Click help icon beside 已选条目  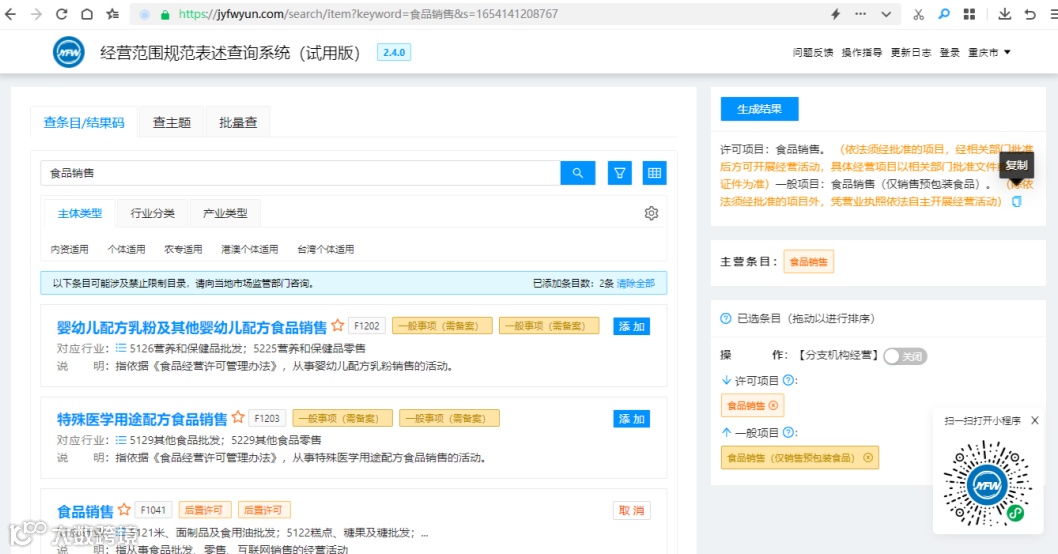point(725,318)
